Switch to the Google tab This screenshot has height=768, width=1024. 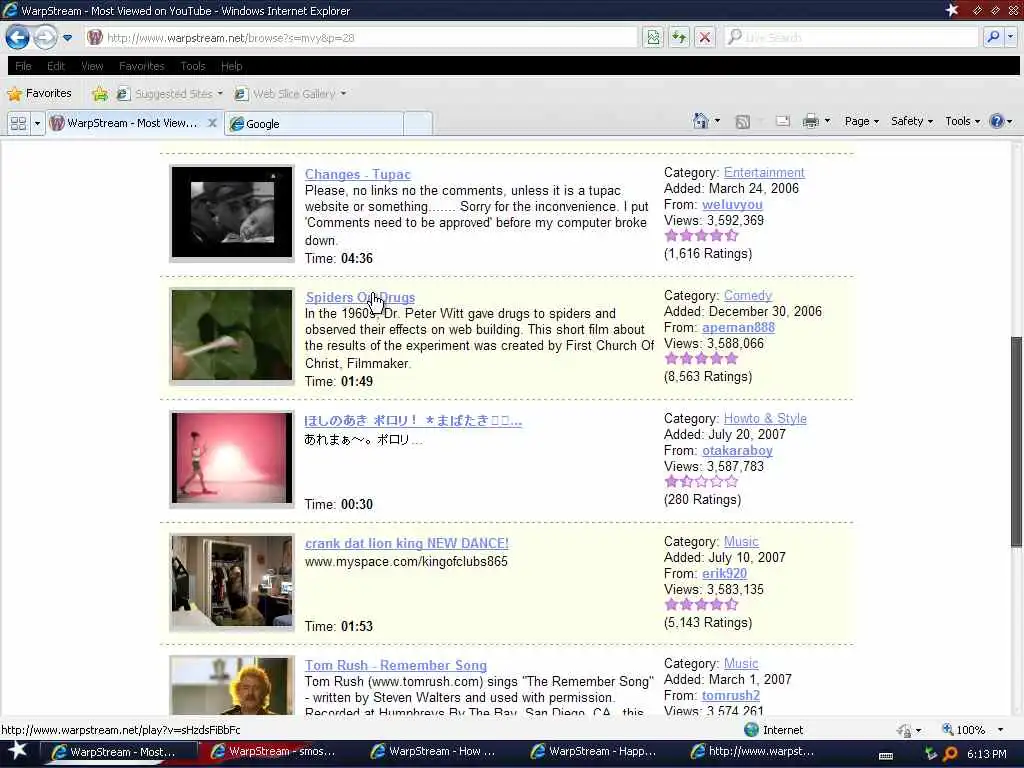click(x=313, y=123)
